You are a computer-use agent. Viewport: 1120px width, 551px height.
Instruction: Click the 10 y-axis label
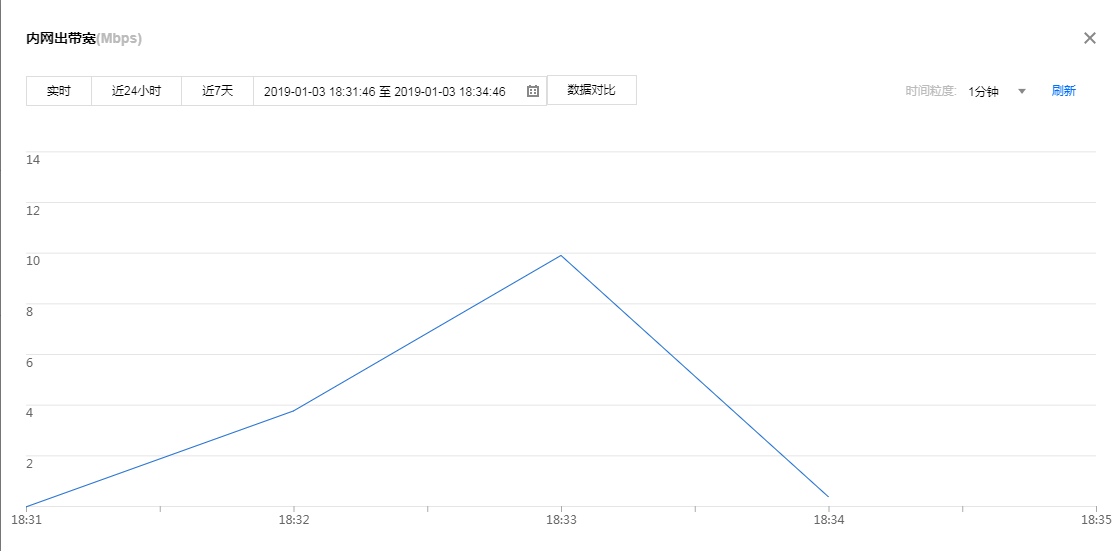(32, 260)
